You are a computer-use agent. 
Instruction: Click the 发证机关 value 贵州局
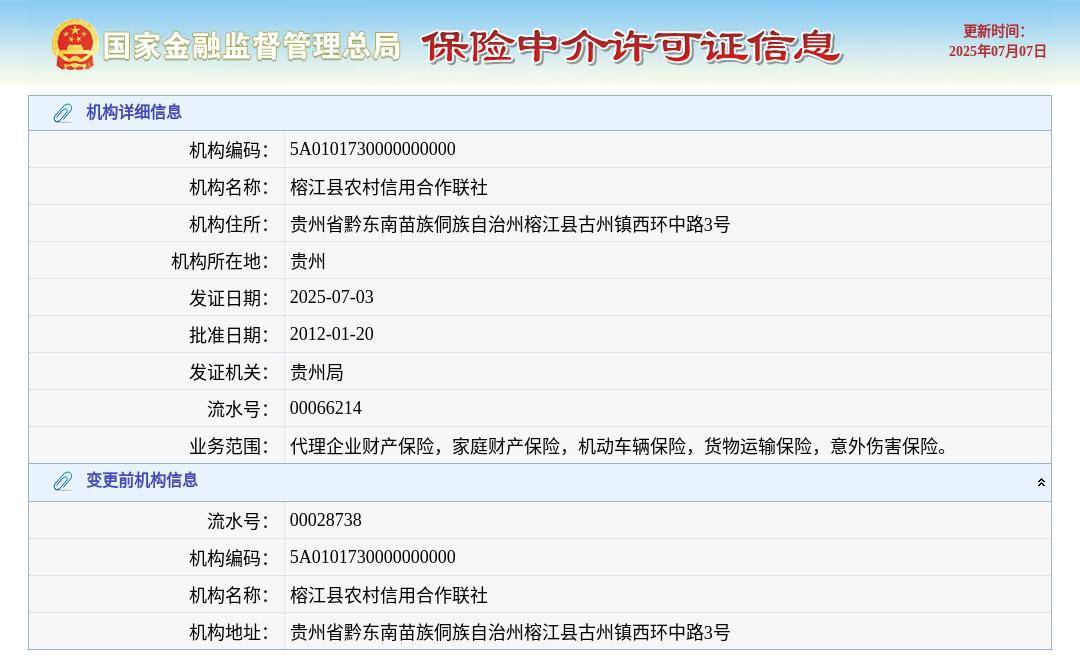click(x=316, y=372)
